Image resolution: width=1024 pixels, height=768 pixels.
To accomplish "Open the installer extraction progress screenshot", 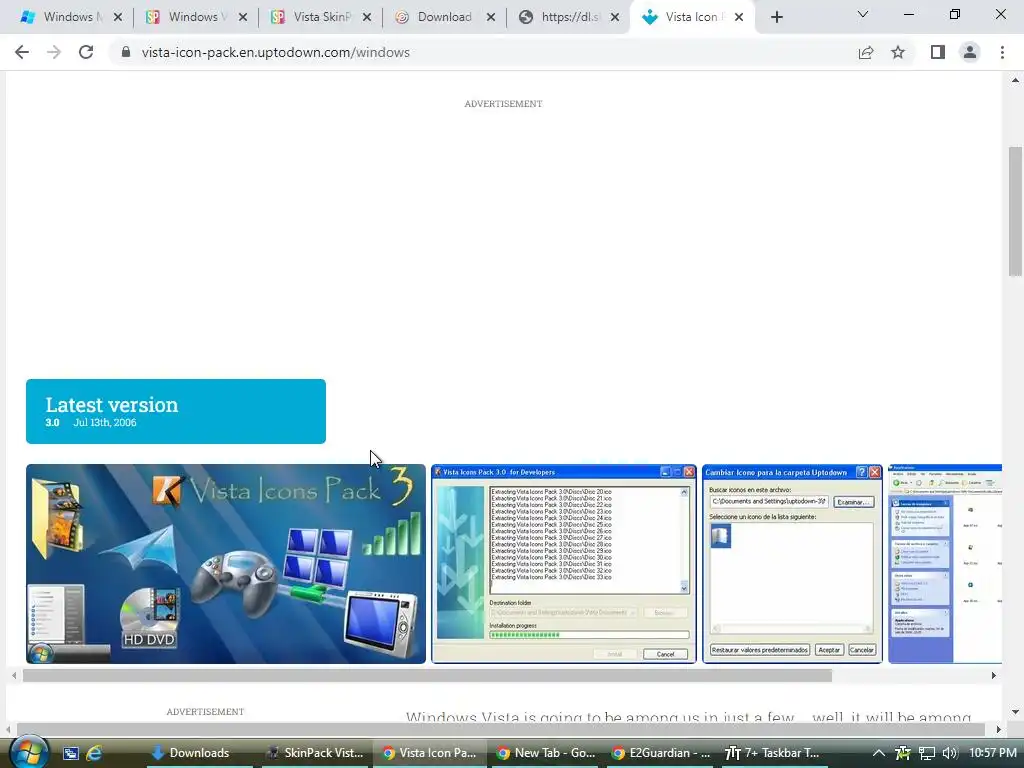I will 564,564.
